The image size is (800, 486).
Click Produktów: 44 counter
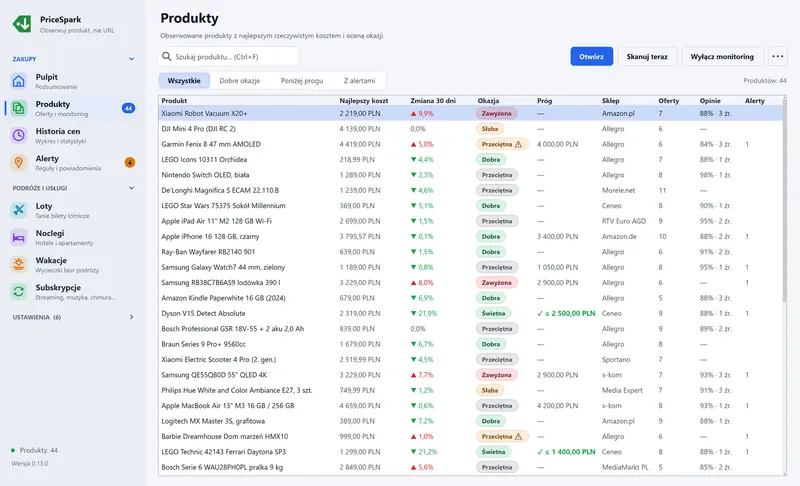(x=765, y=81)
